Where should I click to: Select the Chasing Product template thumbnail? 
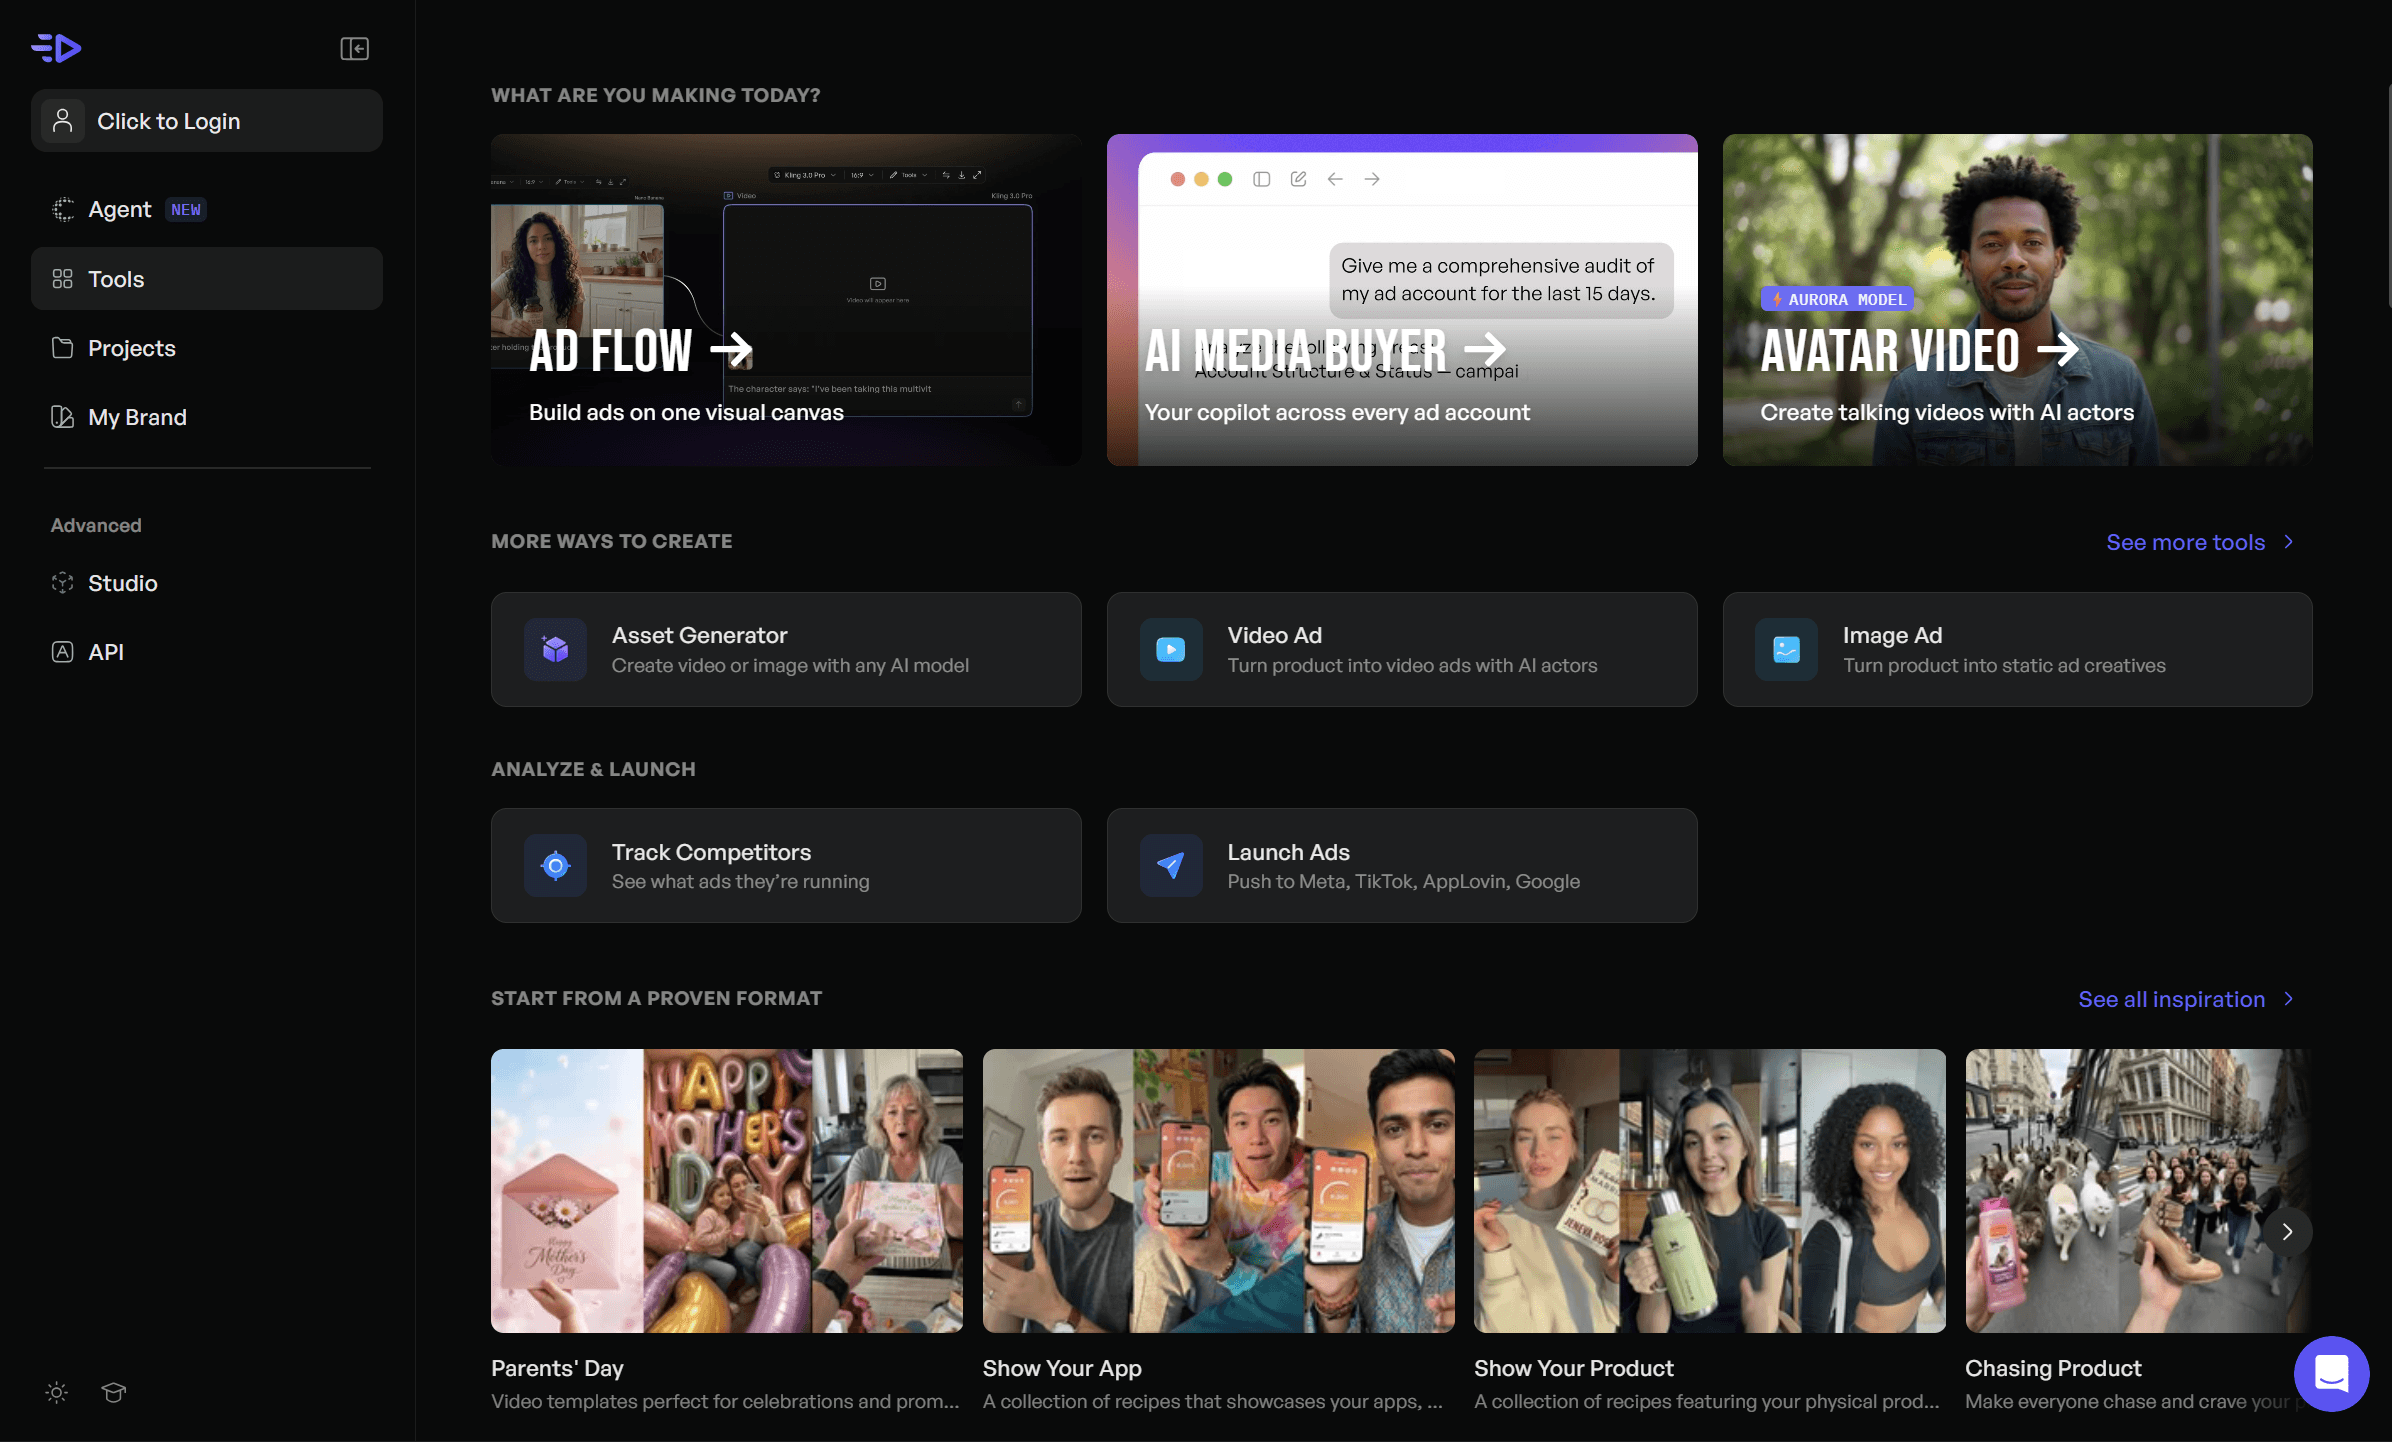2139,1191
